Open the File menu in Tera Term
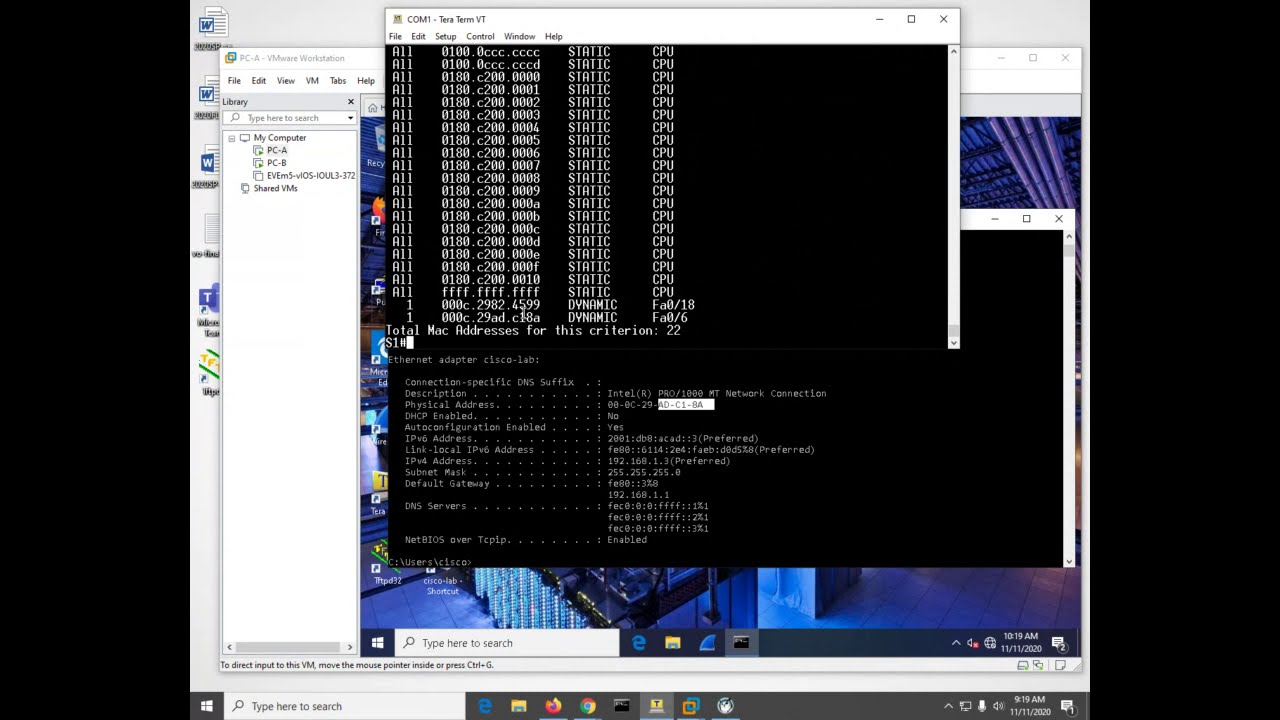This screenshot has width=1280, height=720. pyautogui.click(x=395, y=36)
